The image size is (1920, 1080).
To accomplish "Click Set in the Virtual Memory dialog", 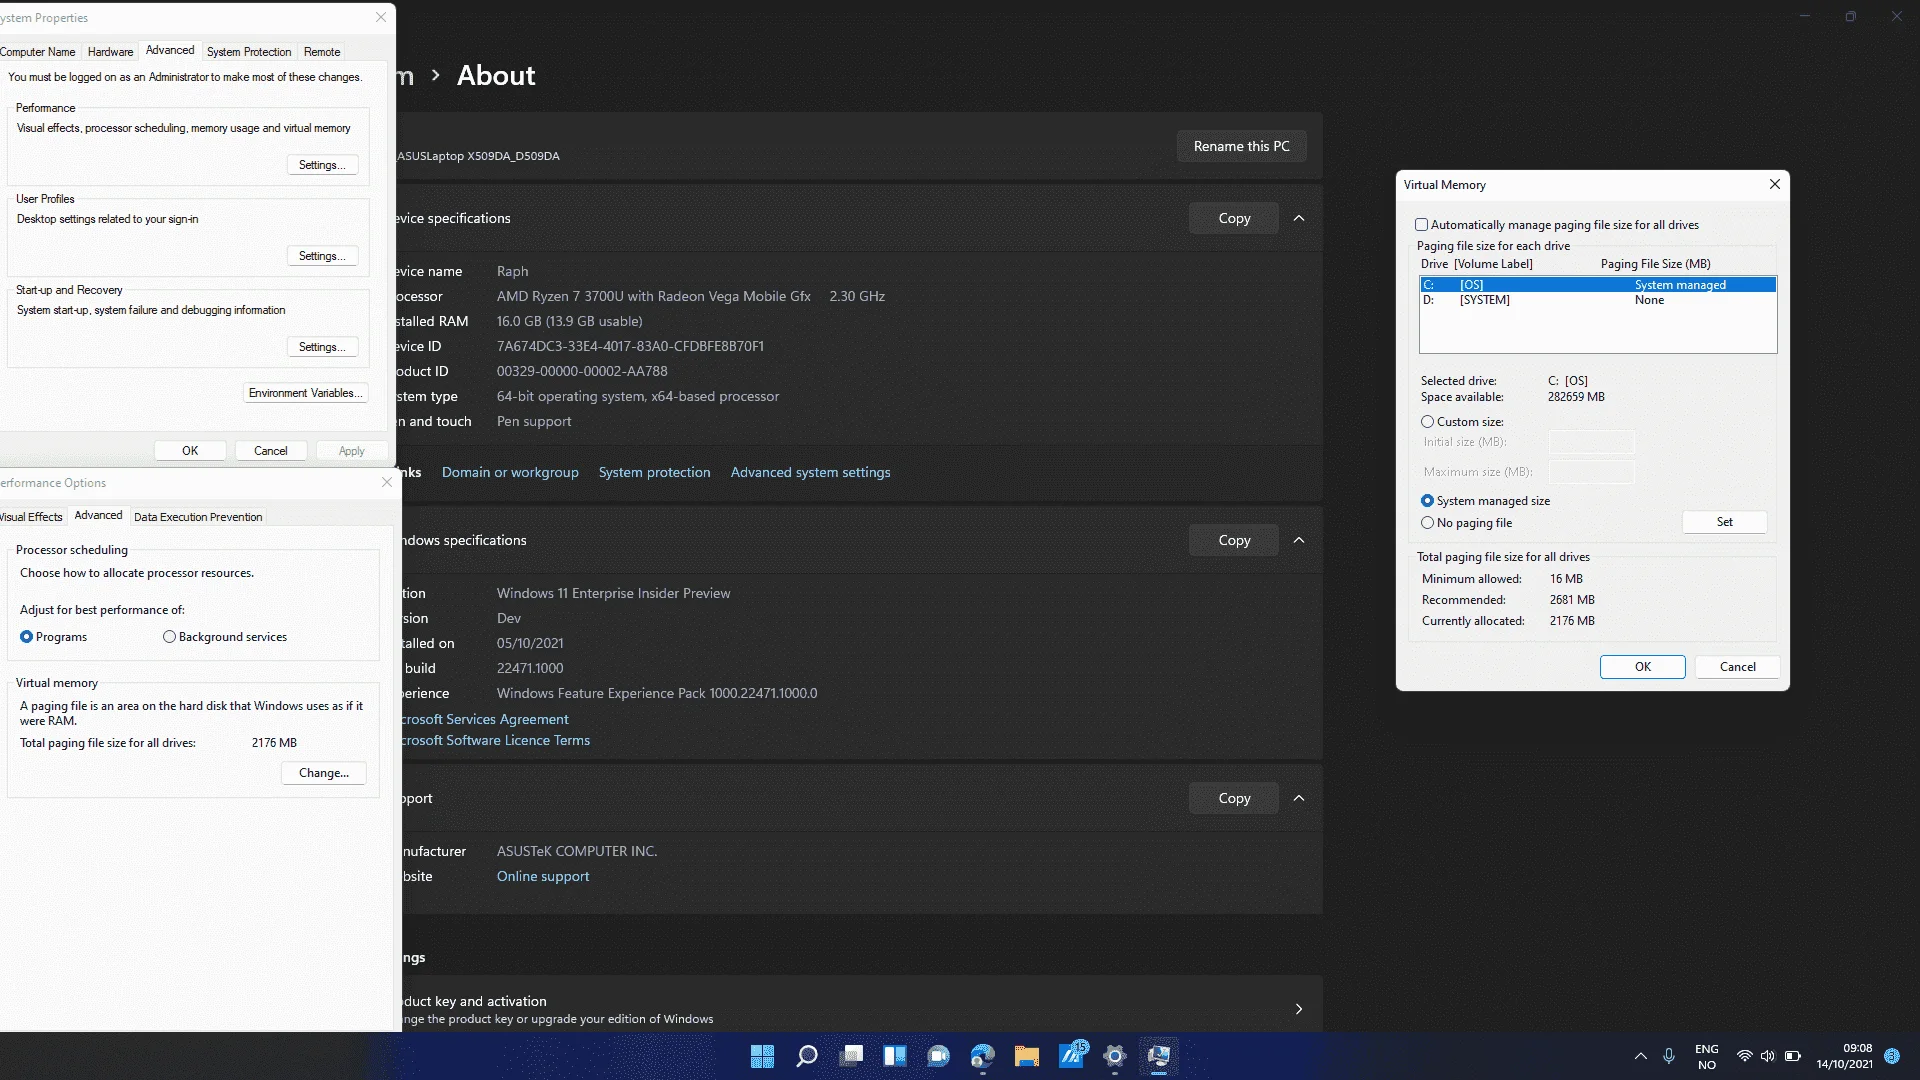I will (1725, 522).
